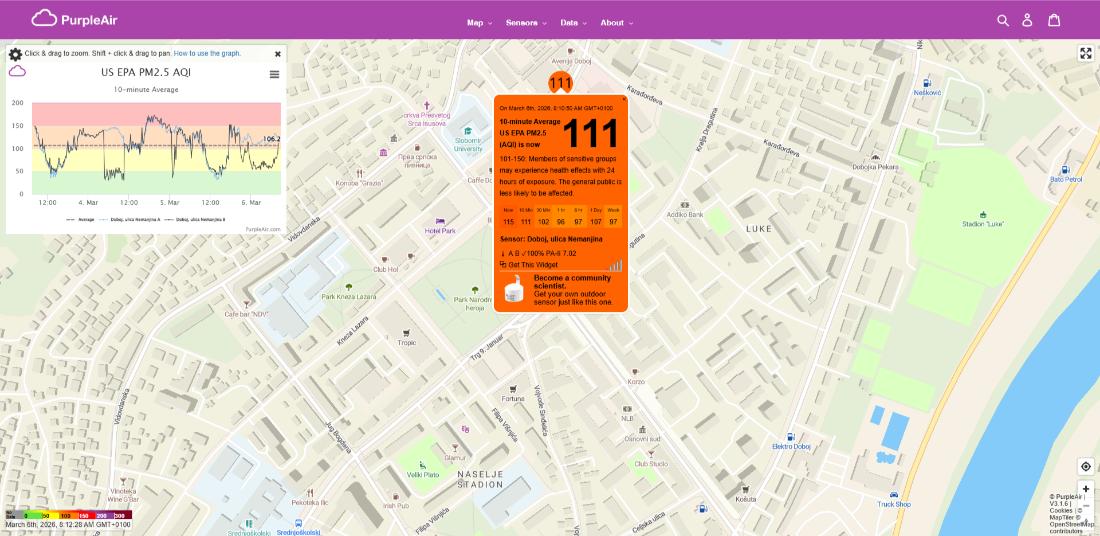Open the Sensors dropdown menu
This screenshot has height=536, width=1100.
pyautogui.click(x=526, y=22)
